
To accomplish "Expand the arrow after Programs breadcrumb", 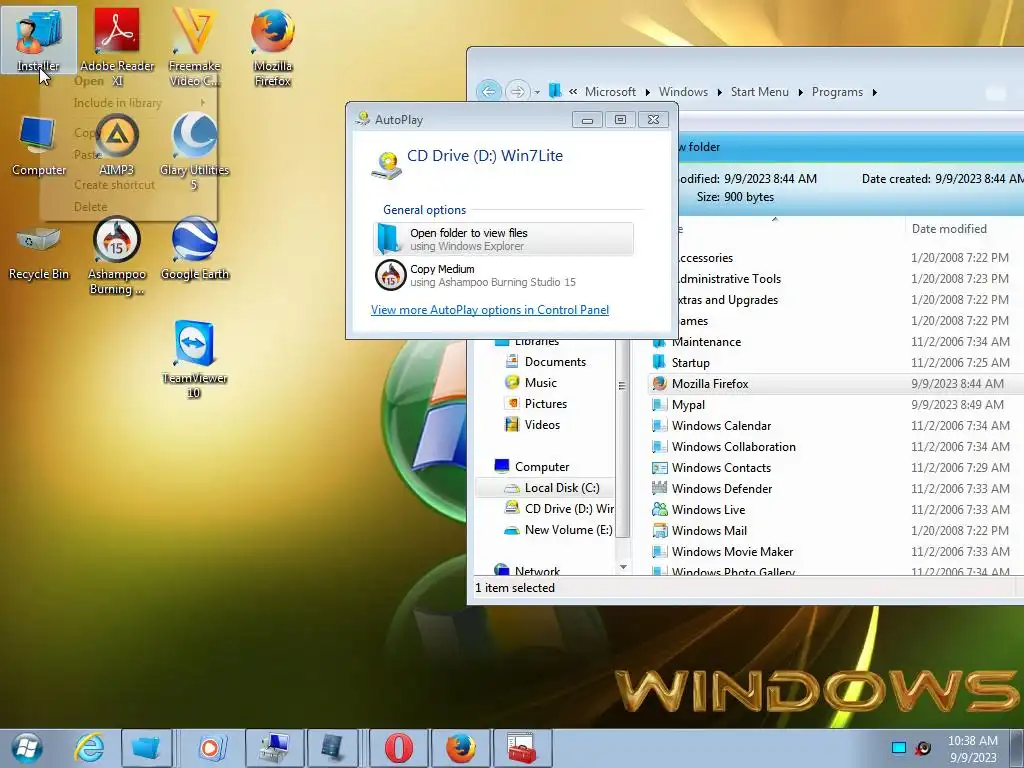I will (x=874, y=92).
